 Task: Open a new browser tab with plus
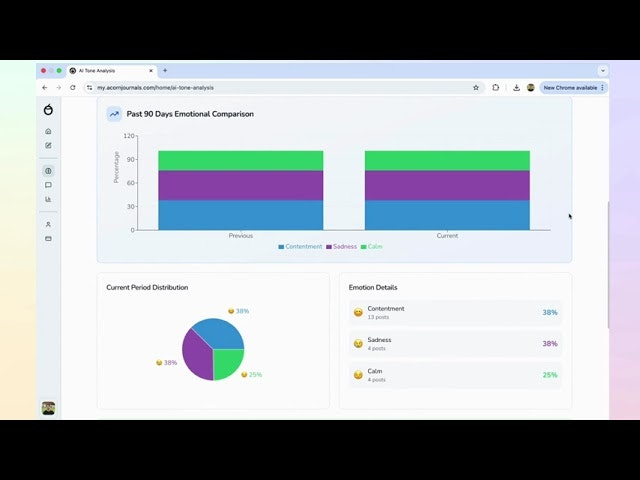[165, 71]
